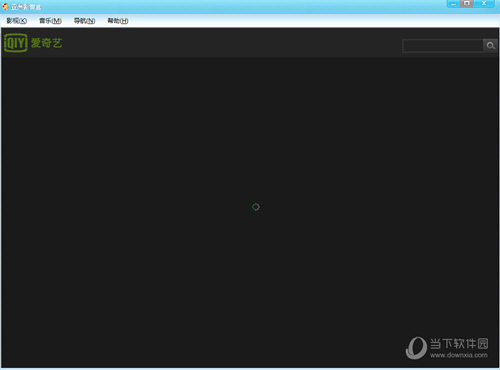Image resolution: width=500 pixels, height=370 pixels.
Task: Open the 影视(K) menu
Action: pos(17,21)
